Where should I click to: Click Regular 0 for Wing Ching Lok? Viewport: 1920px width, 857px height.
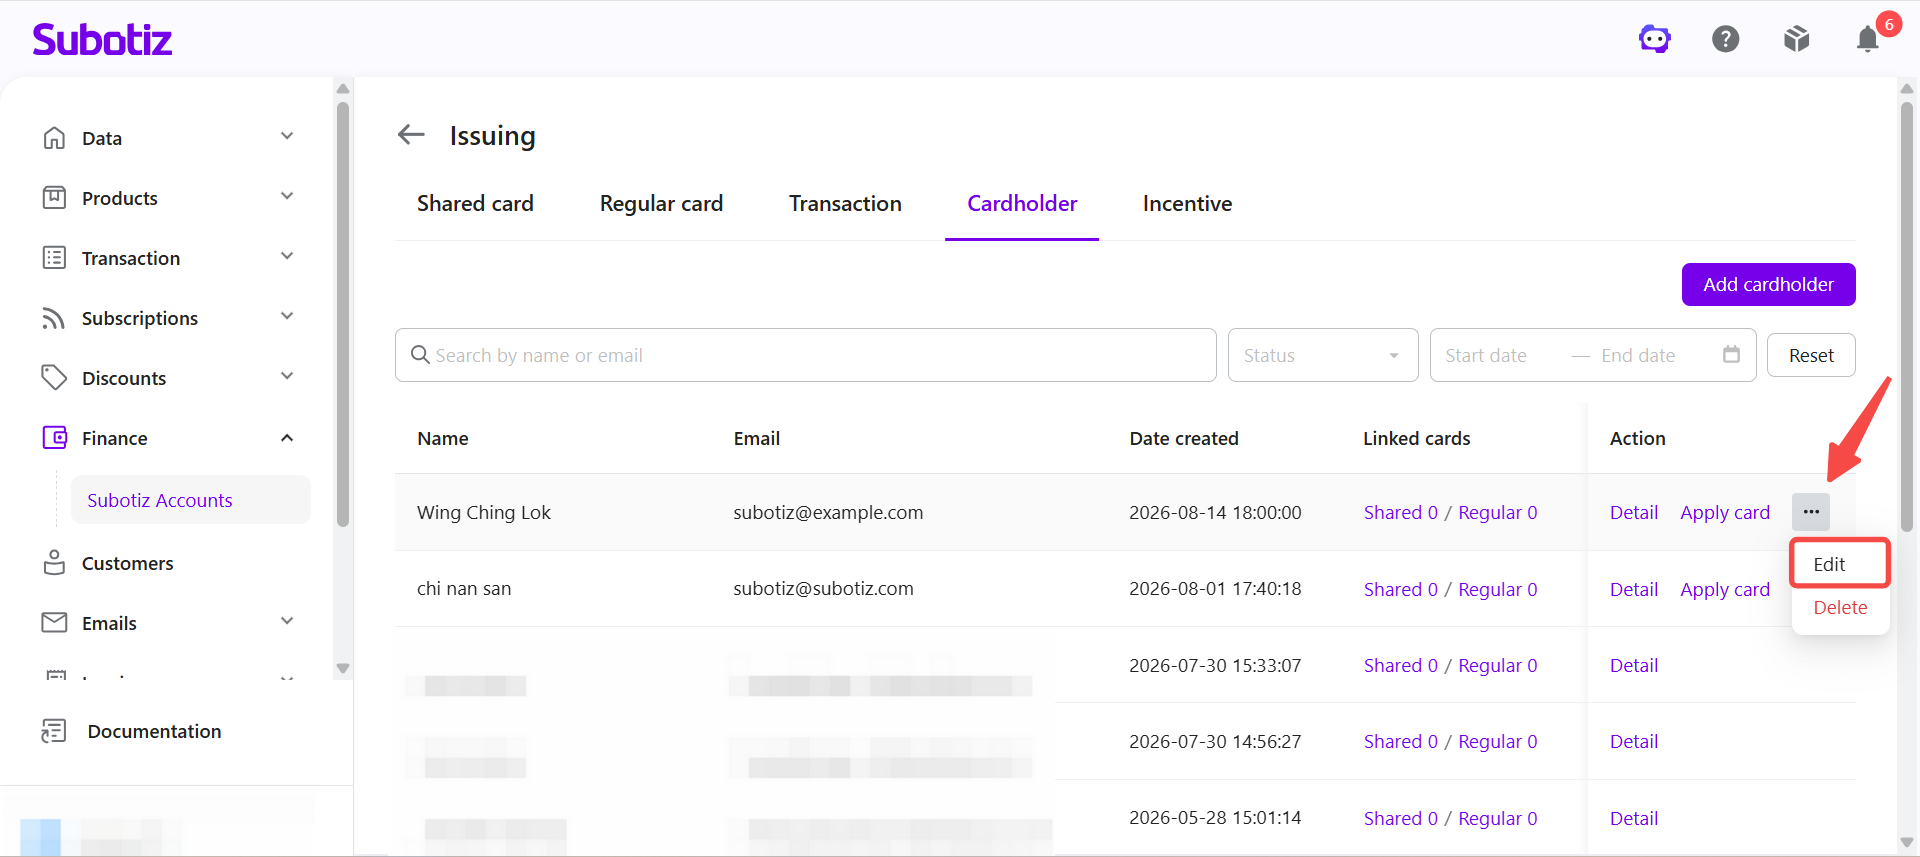point(1498,512)
